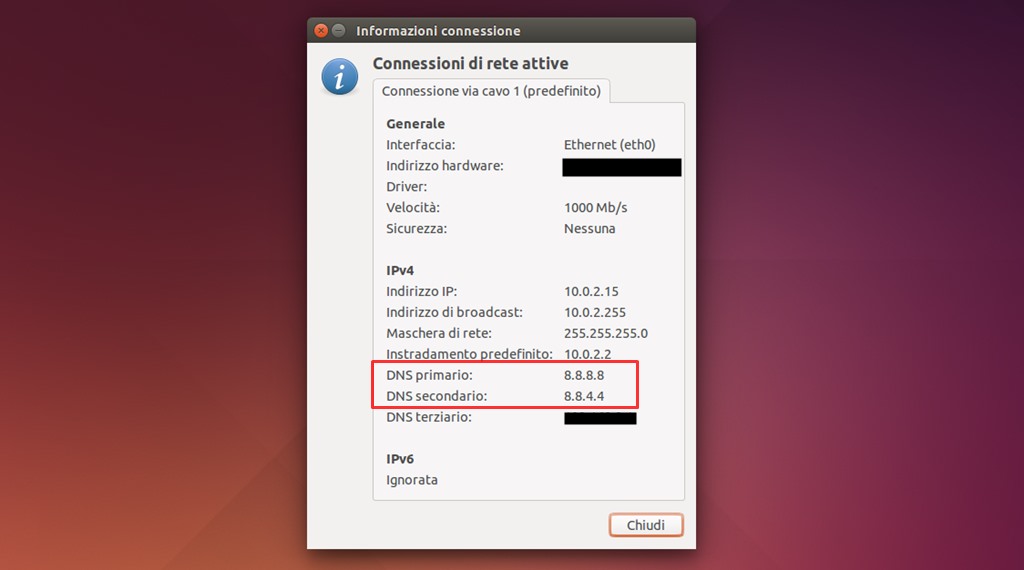1024x570 pixels.
Task: Select the secondary DNS value 8.8.4.4
Action: point(584,396)
